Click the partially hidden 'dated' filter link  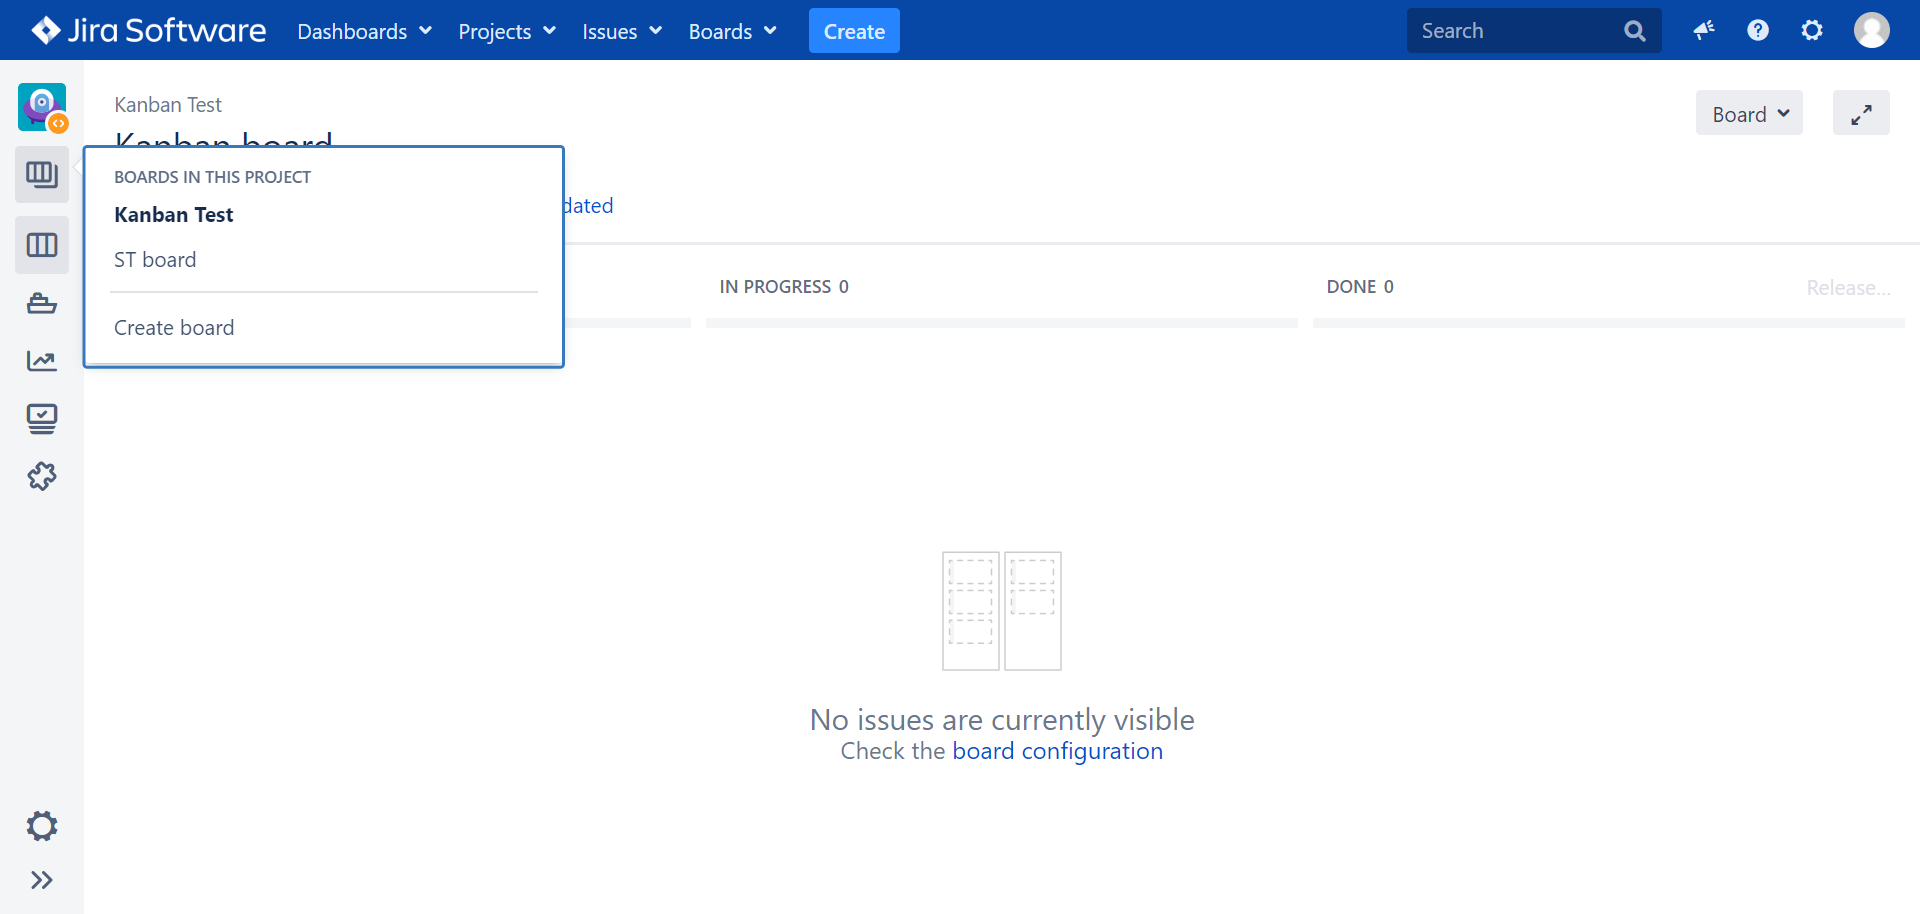pyautogui.click(x=589, y=206)
